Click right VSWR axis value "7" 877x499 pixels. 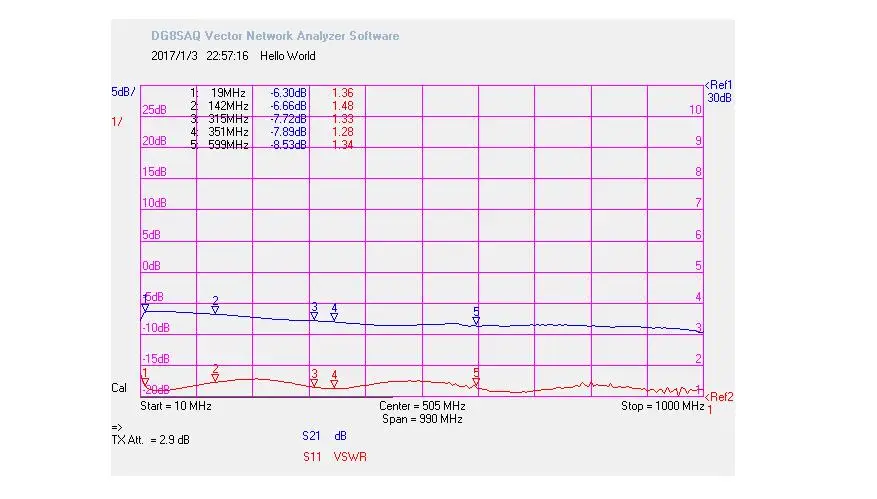[699, 203]
